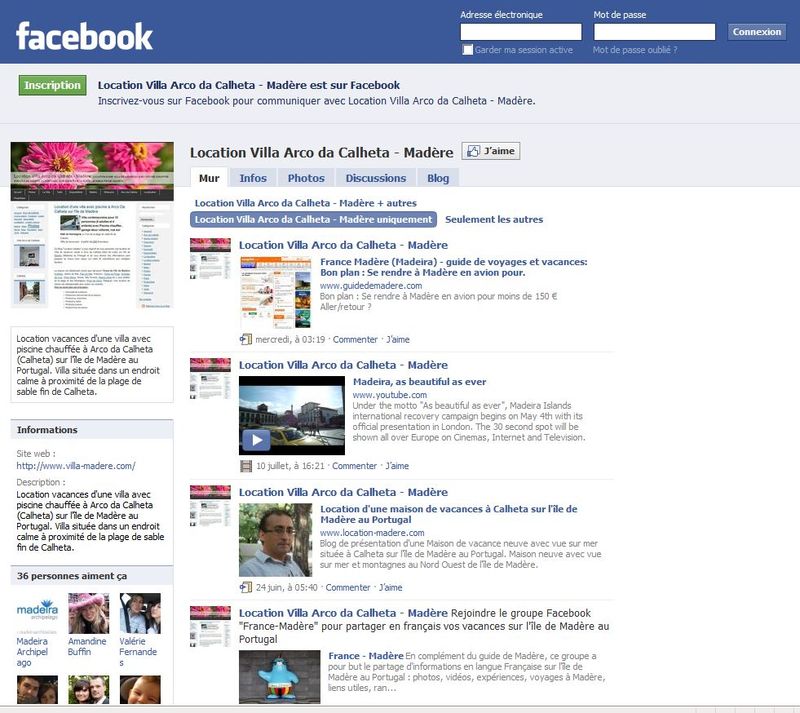Viewport: 800px width, 713px height.
Task: Select the Seulement les autres filter
Action: [x=494, y=219]
